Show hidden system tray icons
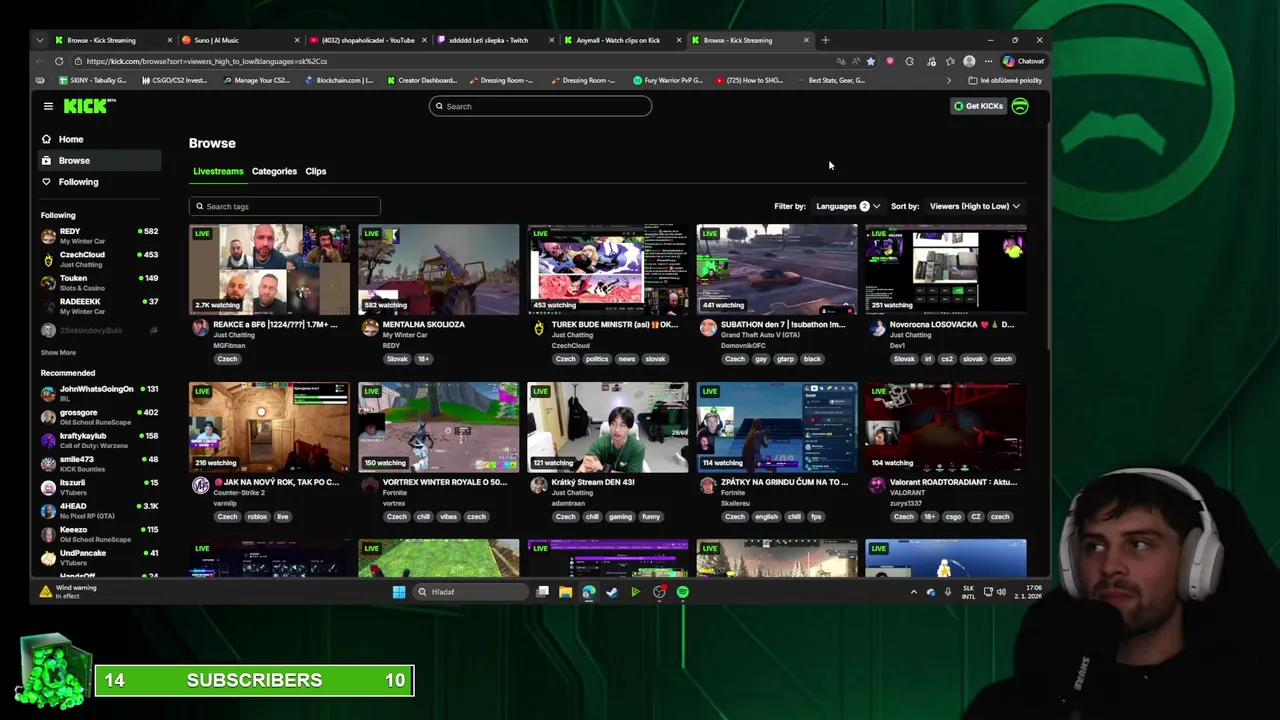This screenshot has width=1280, height=720. coord(913,592)
